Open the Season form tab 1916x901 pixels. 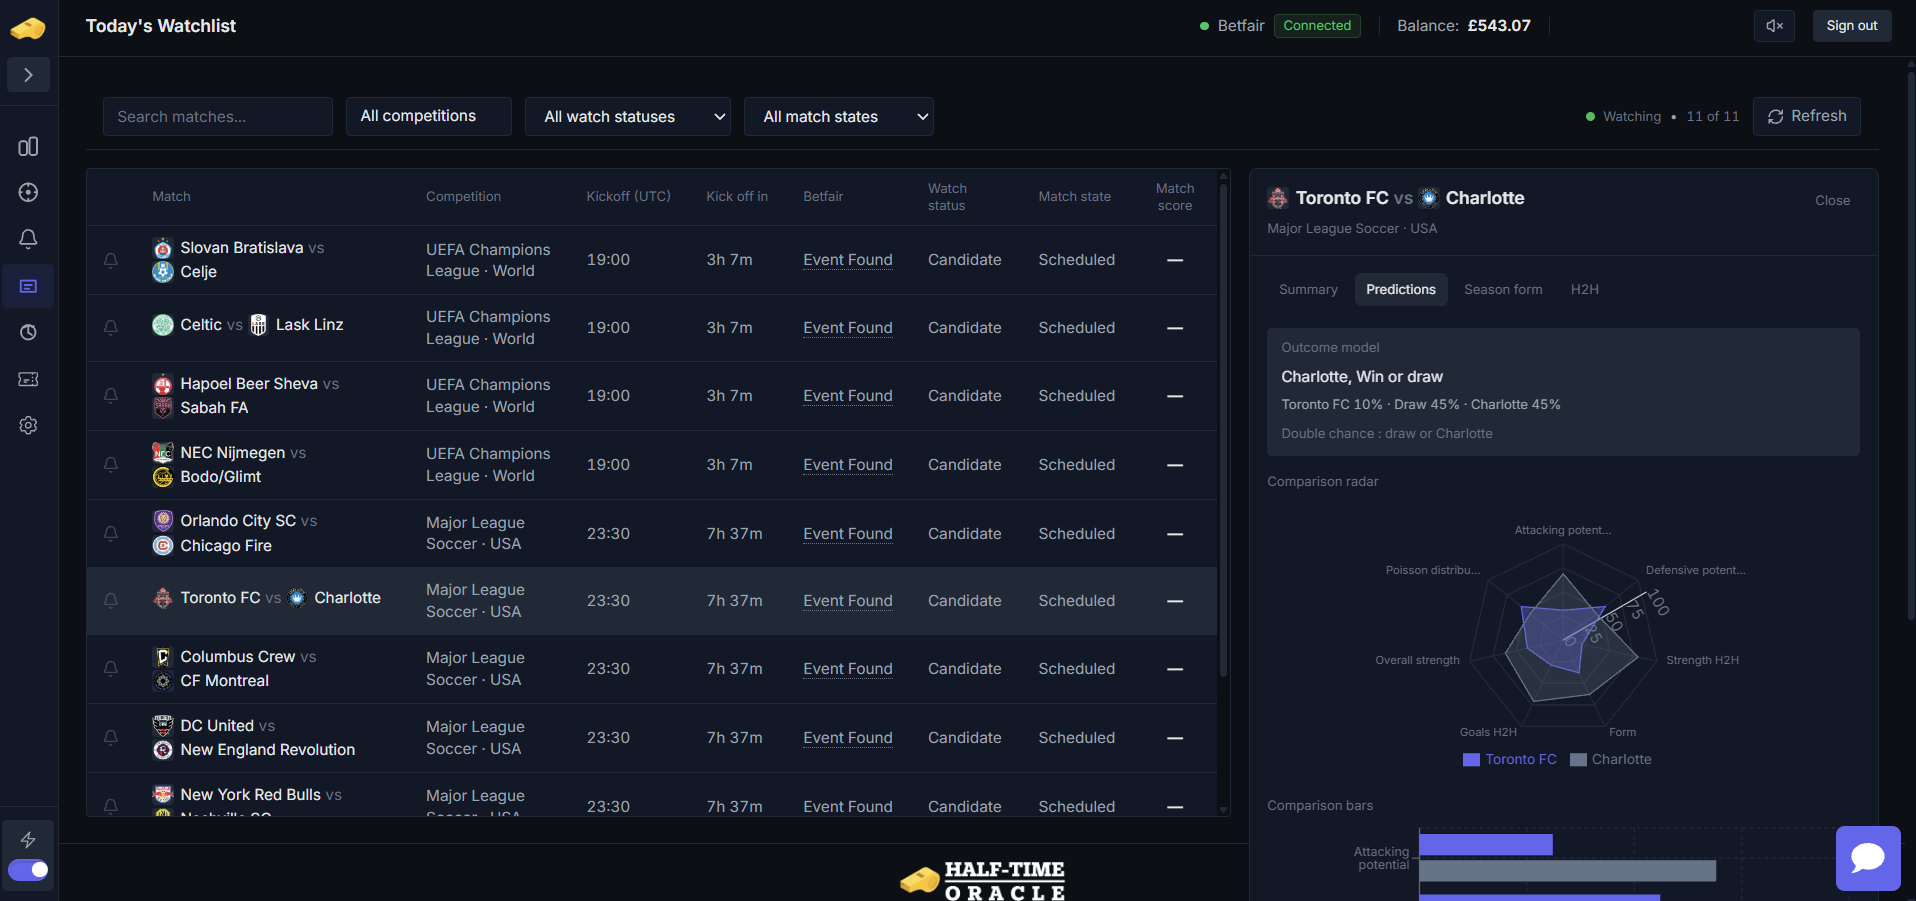pyautogui.click(x=1503, y=290)
